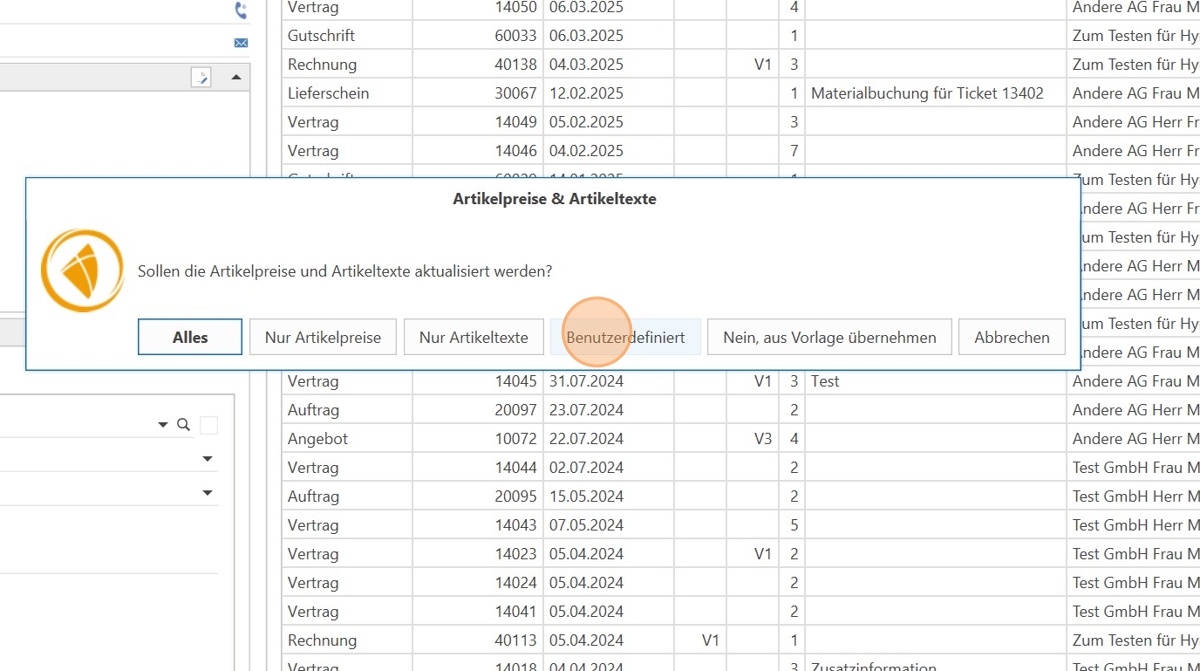Choose Nur Artikelpreise
Image resolution: width=1200 pixels, height=671 pixels.
[x=323, y=337]
